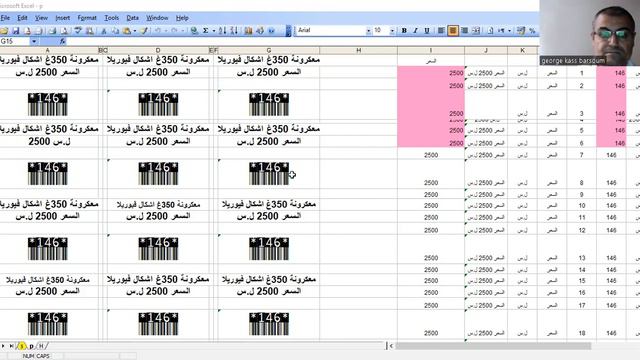Screen dimensions: 640x360
Task: Open the Window menu
Action: 157,18
